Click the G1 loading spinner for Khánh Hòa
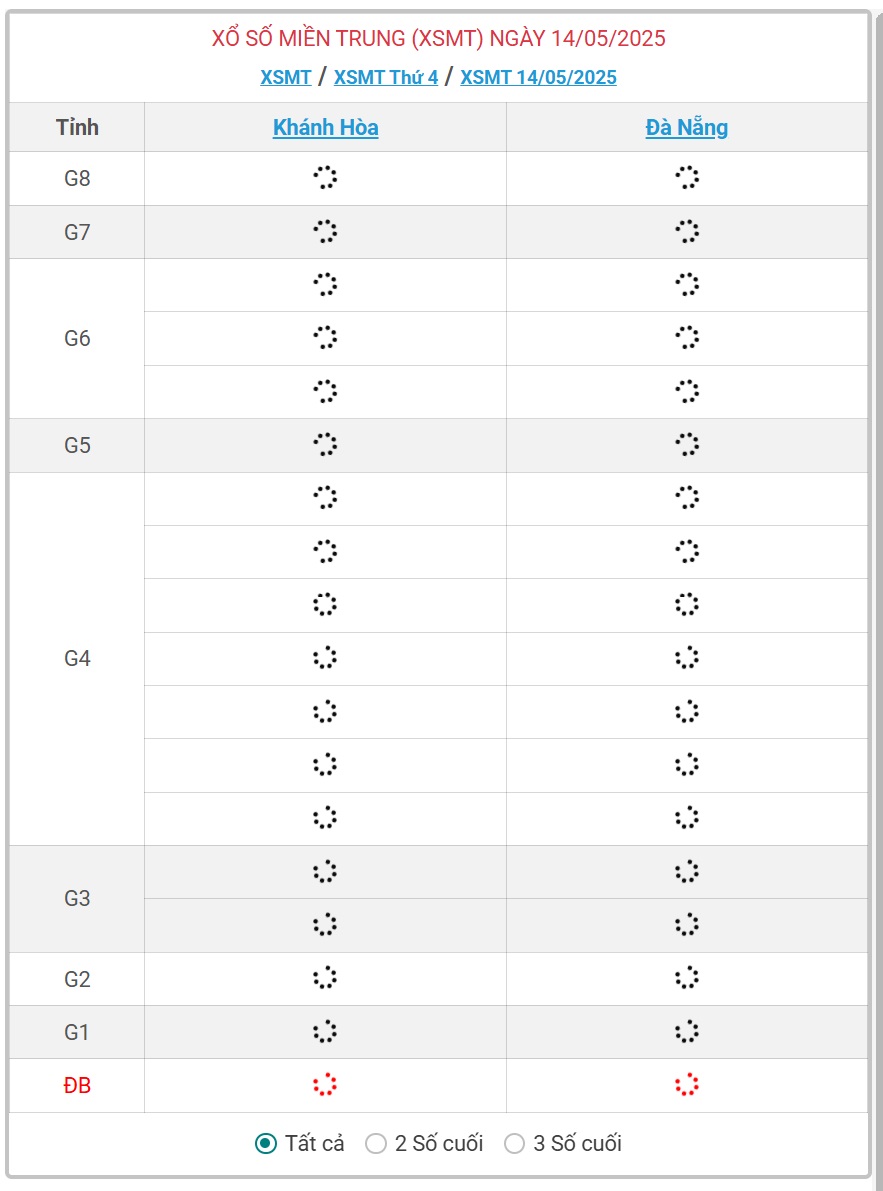Screen dimensions: 883x1191 325,1031
